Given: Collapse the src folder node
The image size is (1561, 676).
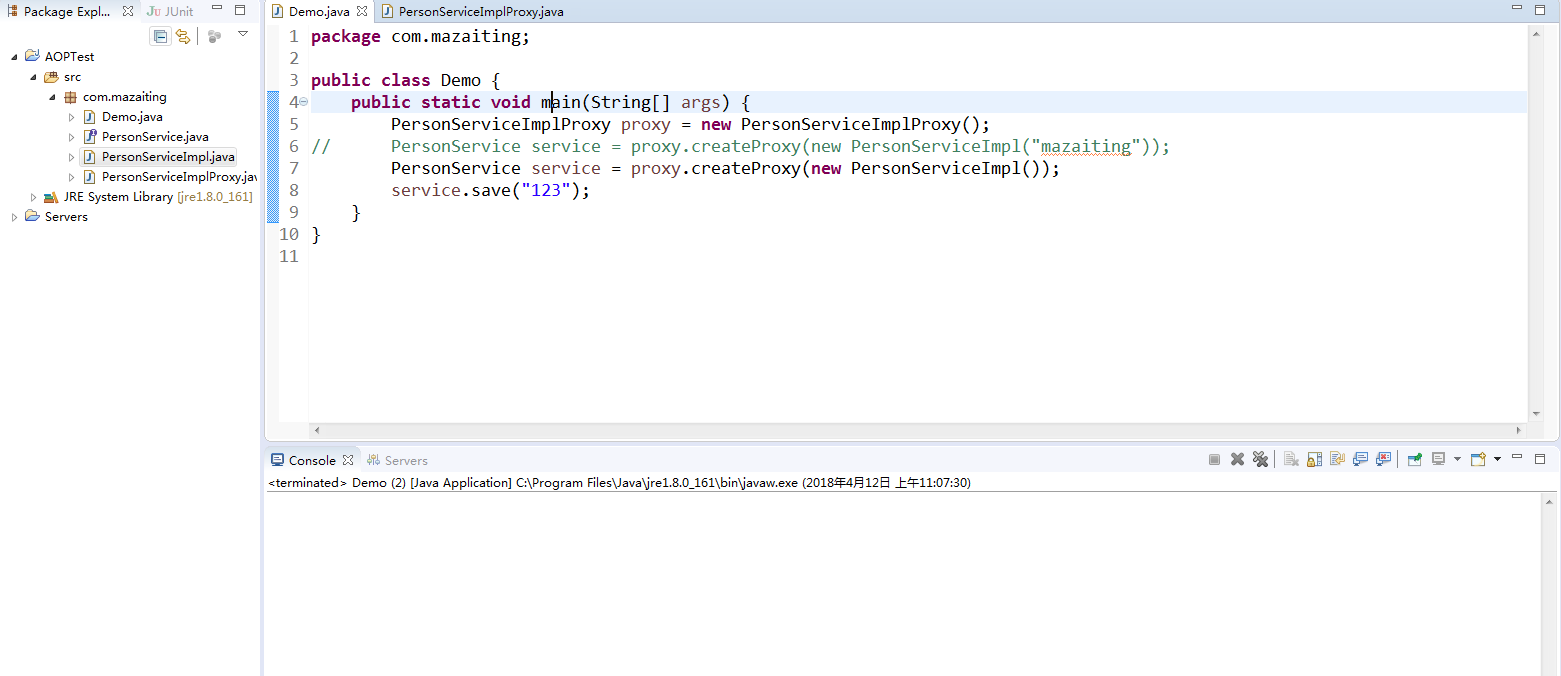Looking at the screenshot, I should pyautogui.click(x=33, y=77).
